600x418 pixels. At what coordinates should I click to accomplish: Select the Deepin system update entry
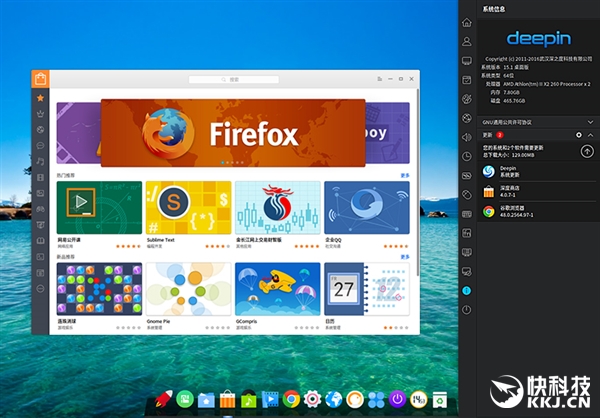click(538, 171)
